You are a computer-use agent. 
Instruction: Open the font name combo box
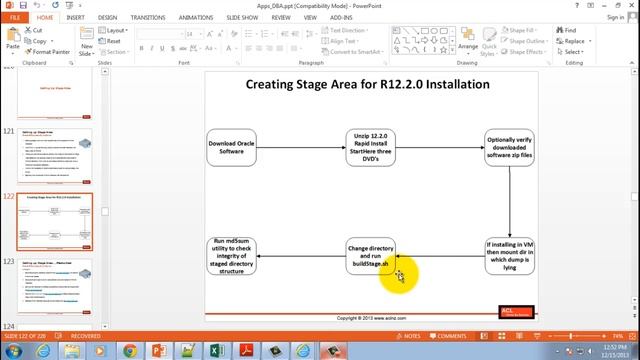(x=160, y=34)
